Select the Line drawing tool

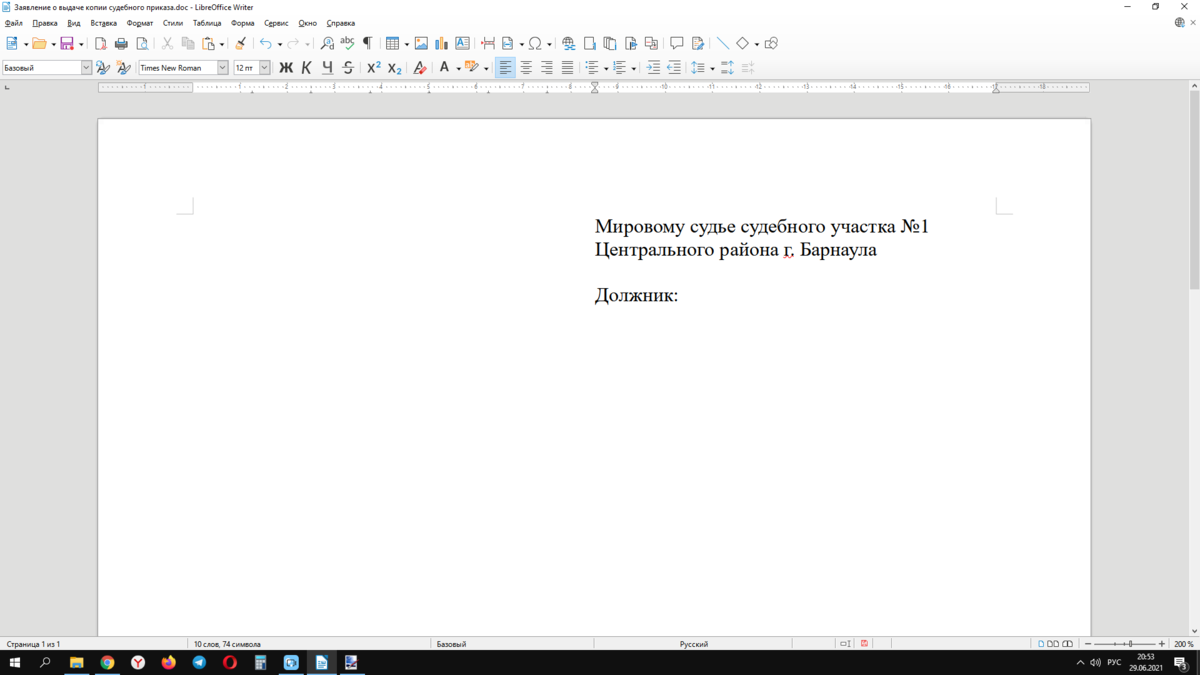[722, 44]
